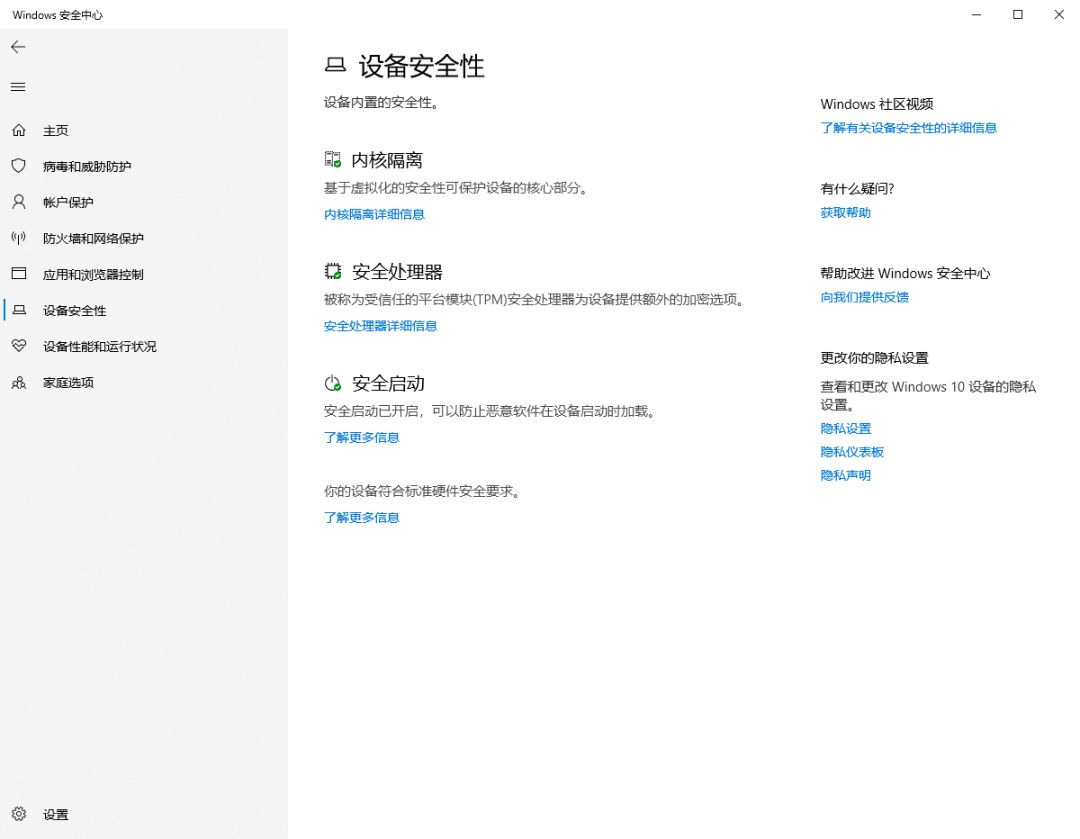Open 隐私仪表板 link
The height and width of the screenshot is (839, 1080).
click(x=852, y=452)
